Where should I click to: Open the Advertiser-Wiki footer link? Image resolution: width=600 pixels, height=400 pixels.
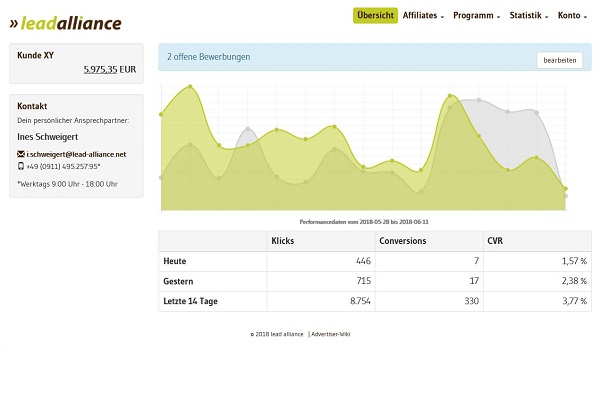pyautogui.click(x=331, y=334)
